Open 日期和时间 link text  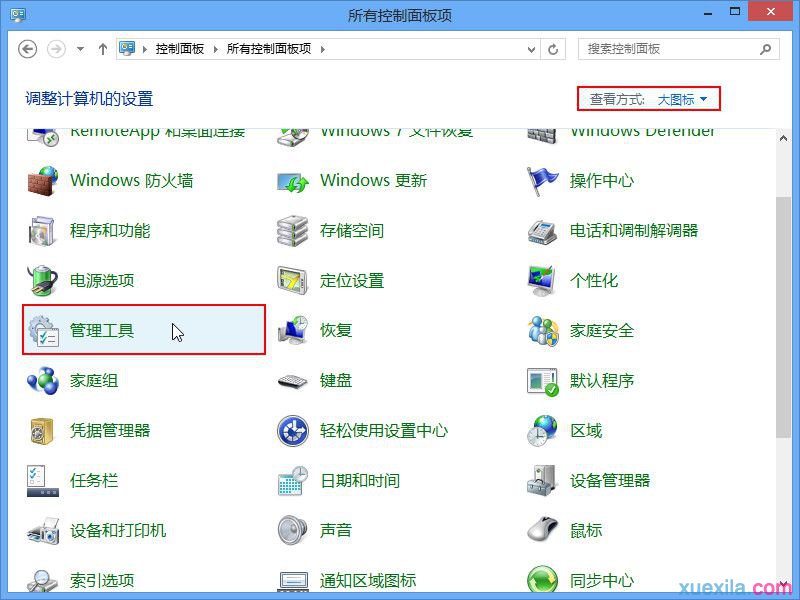(x=360, y=481)
